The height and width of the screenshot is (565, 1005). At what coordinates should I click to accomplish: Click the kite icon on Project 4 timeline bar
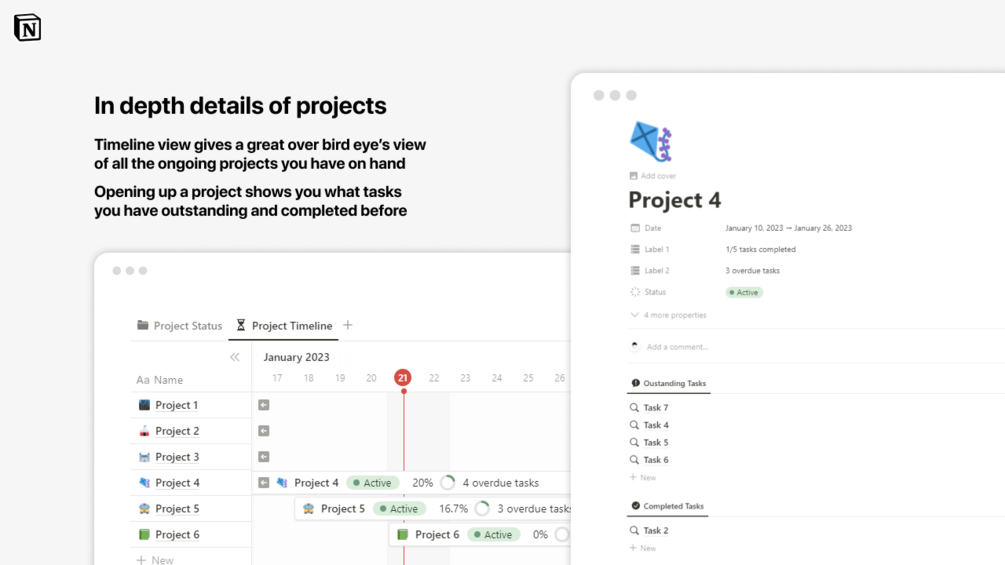coord(282,482)
